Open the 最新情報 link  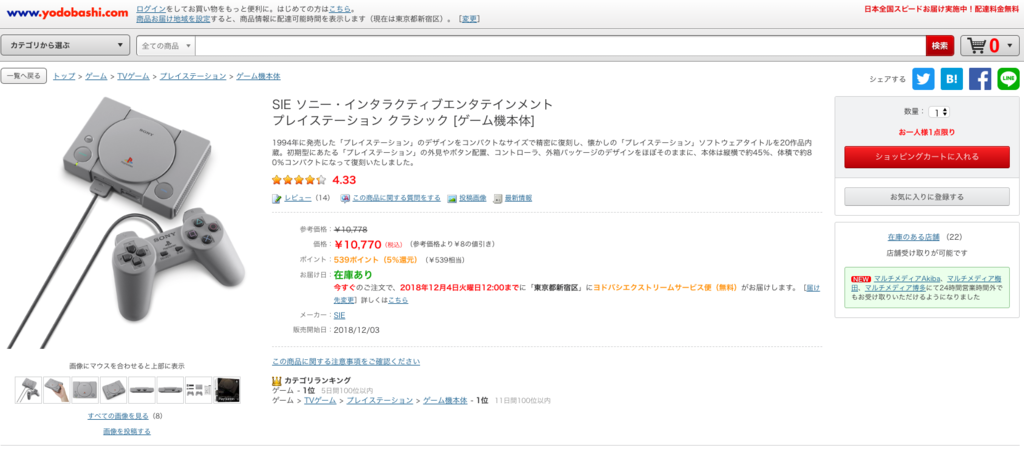(x=518, y=198)
